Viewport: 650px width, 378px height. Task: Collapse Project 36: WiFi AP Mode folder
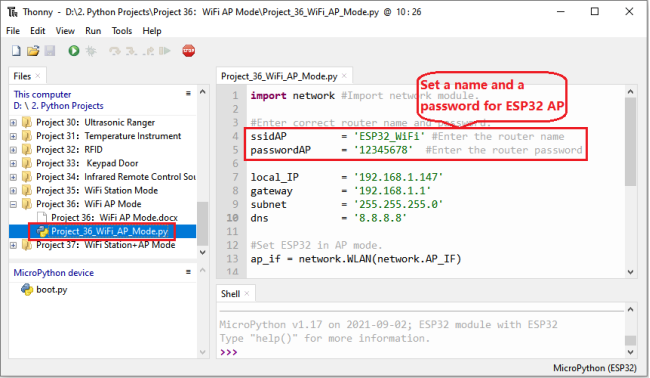pos(13,204)
